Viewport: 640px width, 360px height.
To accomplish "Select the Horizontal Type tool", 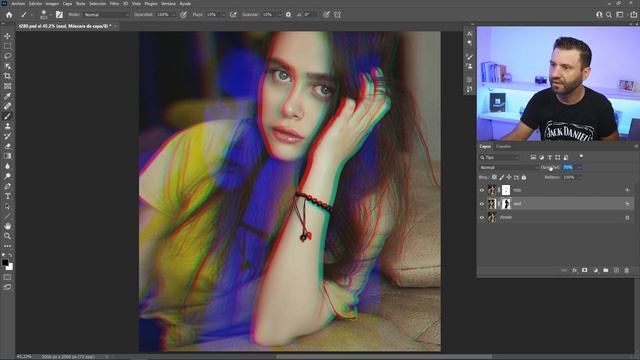I will pyautogui.click(x=7, y=196).
